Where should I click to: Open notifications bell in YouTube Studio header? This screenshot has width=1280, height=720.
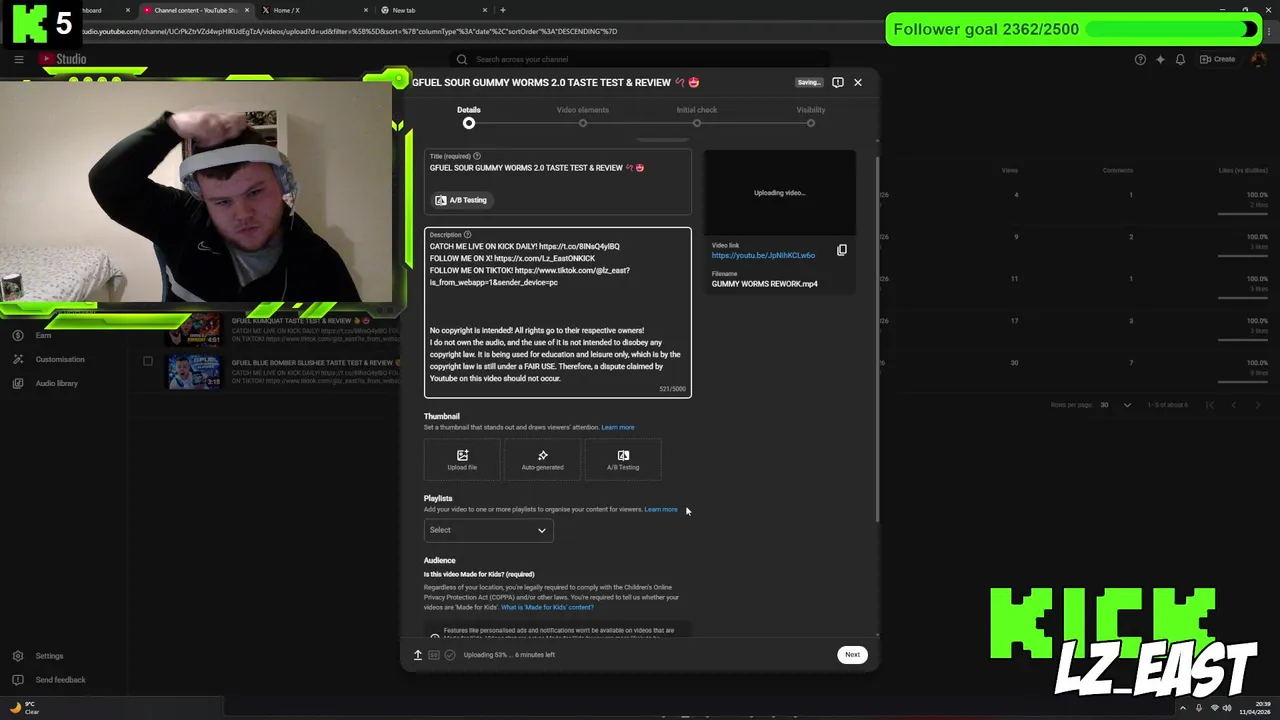coord(1180,59)
